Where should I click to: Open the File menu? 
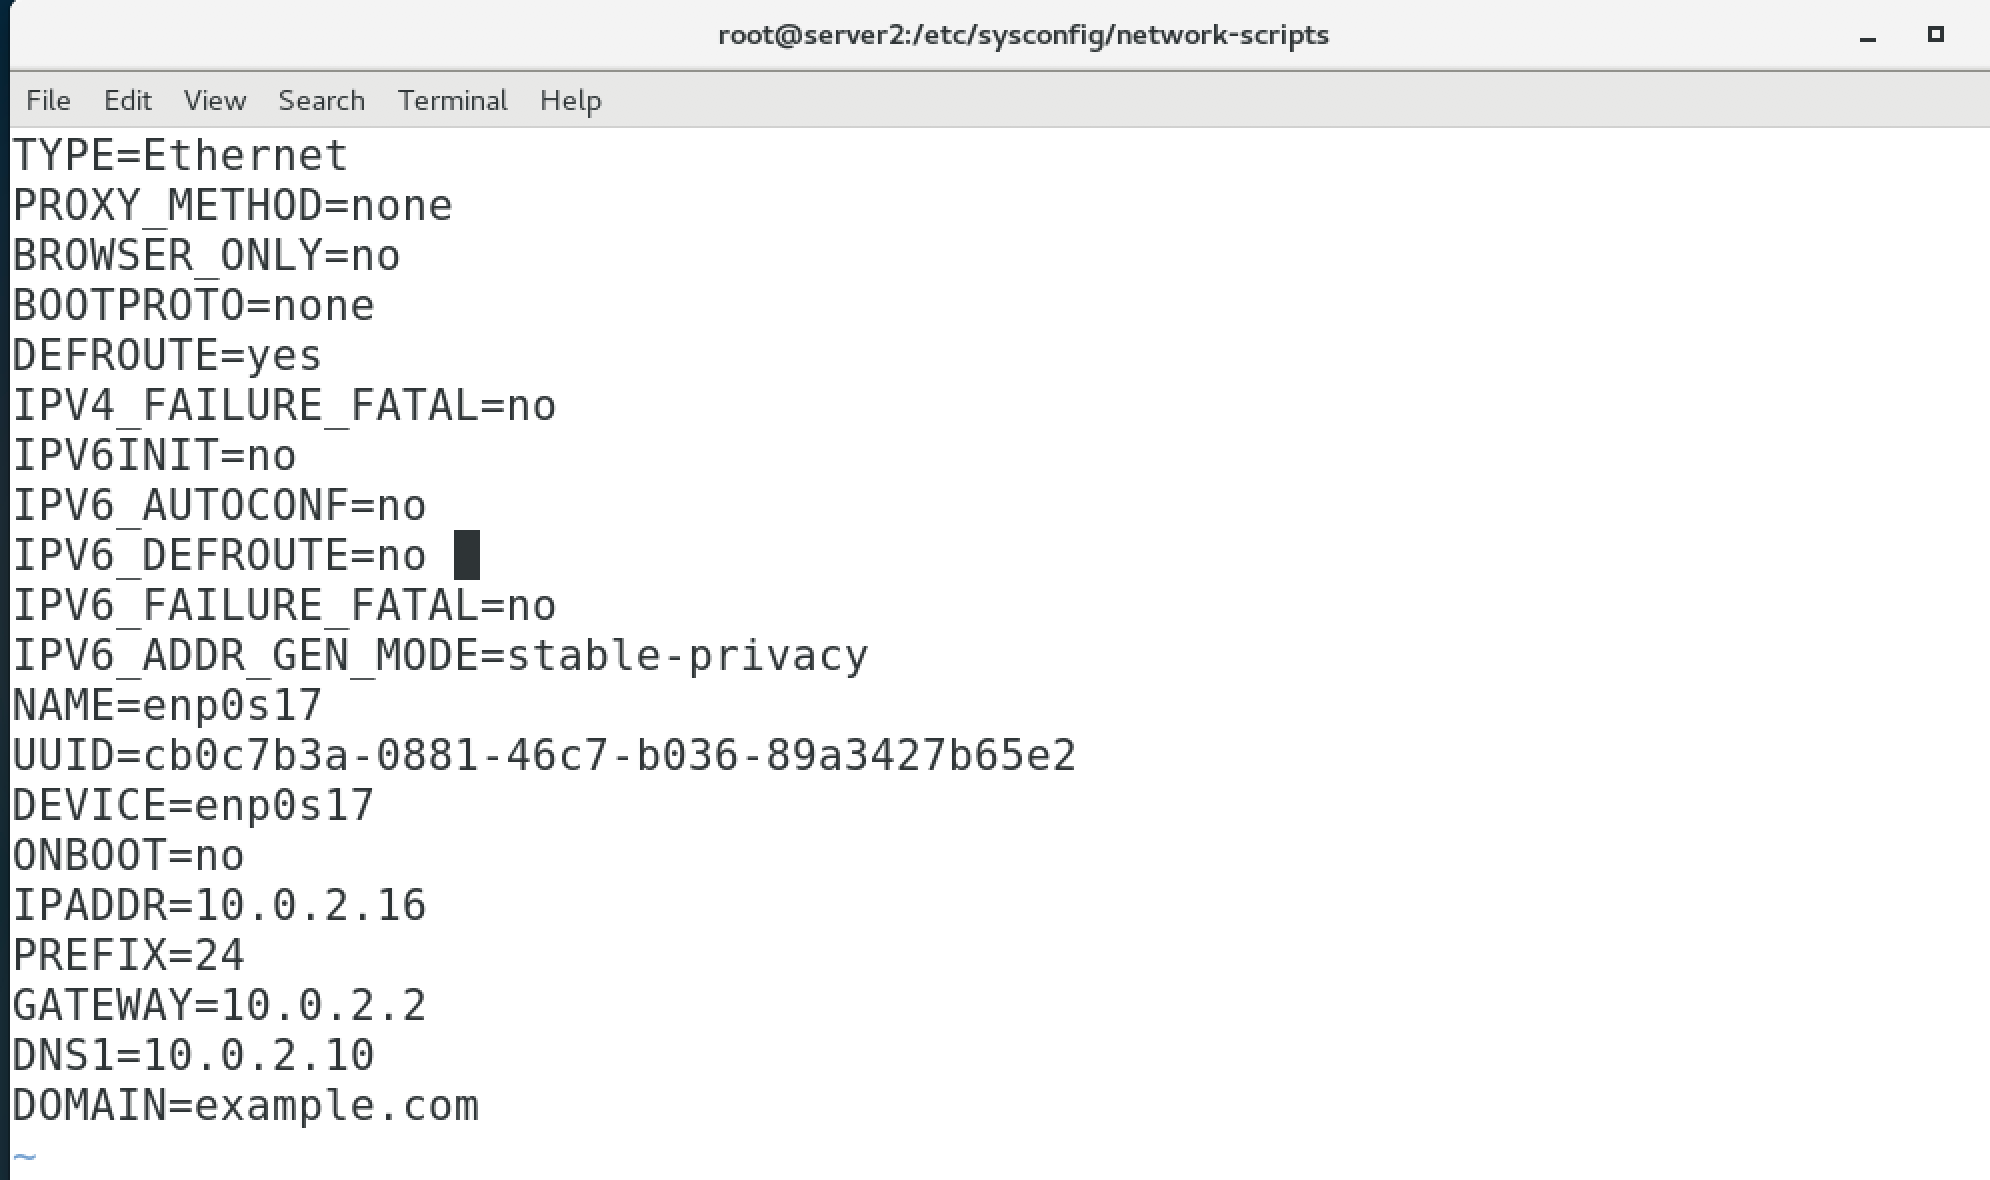tap(48, 100)
